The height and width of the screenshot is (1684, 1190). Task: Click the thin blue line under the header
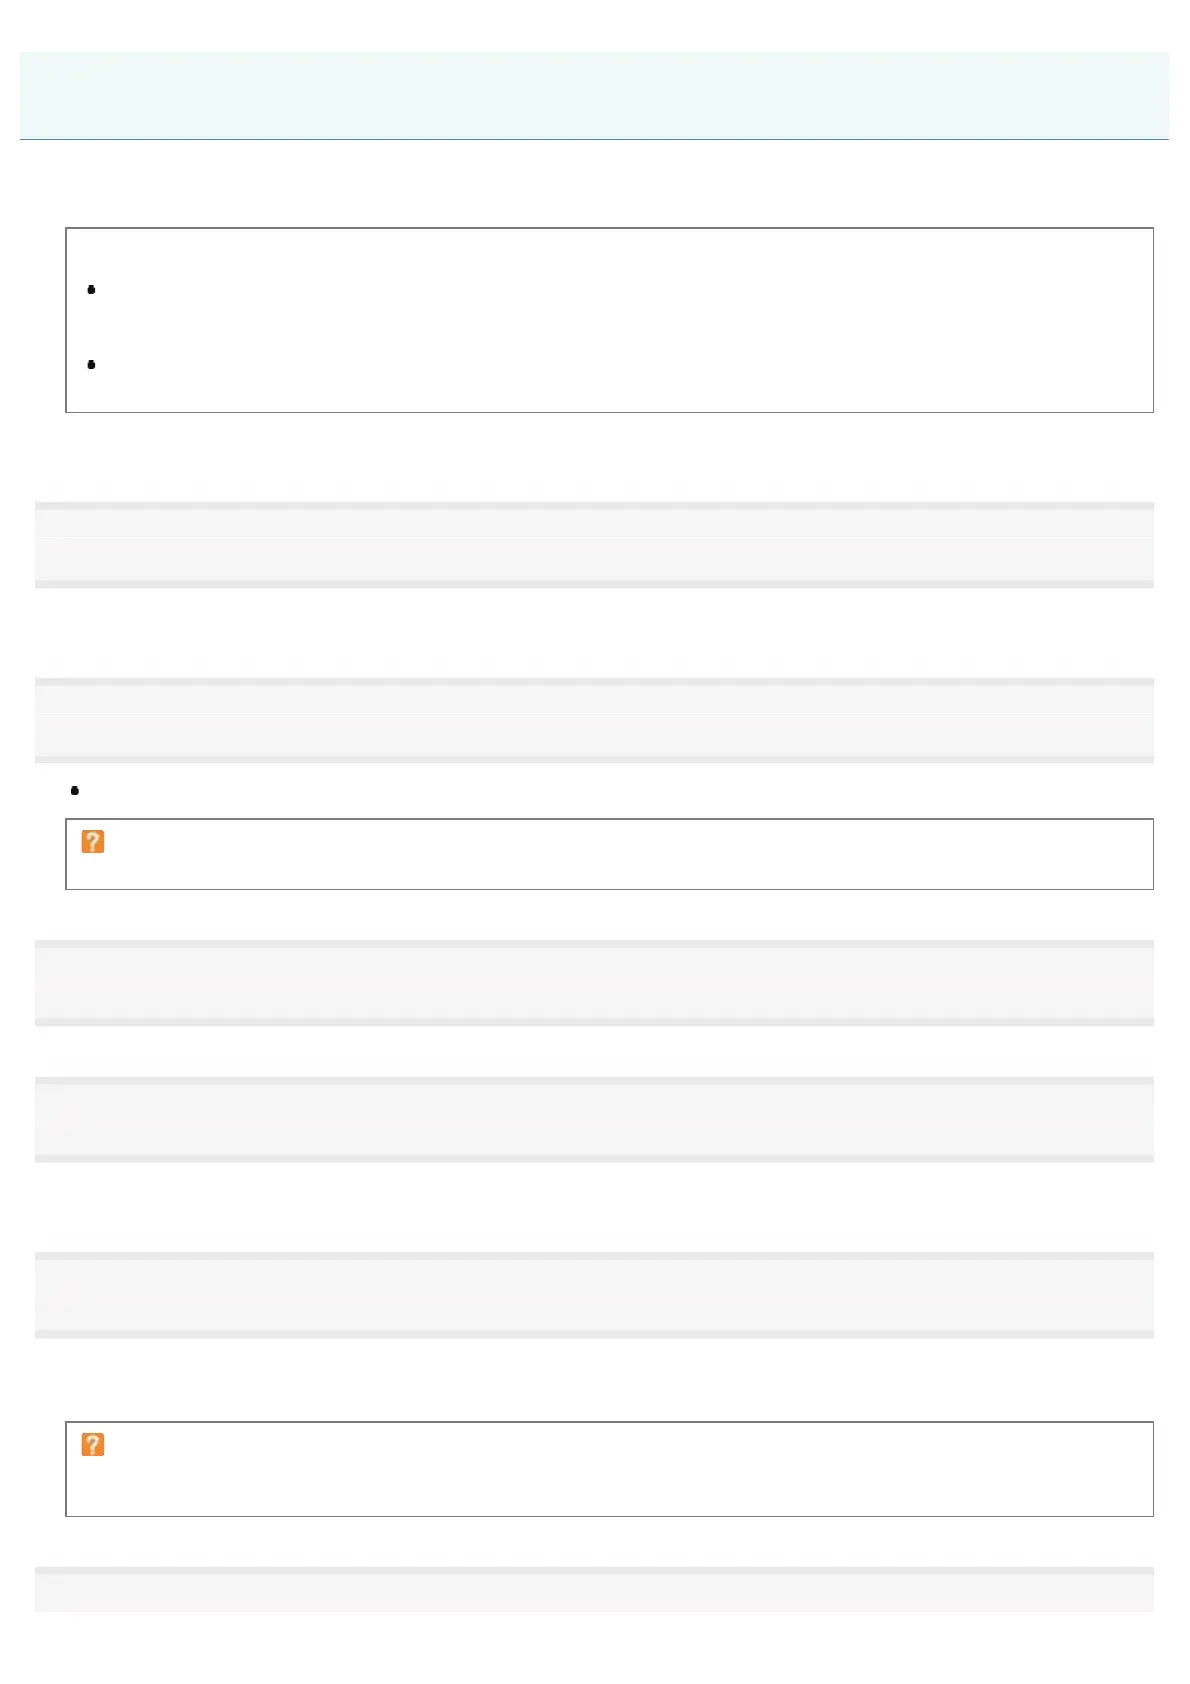pyautogui.click(x=594, y=139)
